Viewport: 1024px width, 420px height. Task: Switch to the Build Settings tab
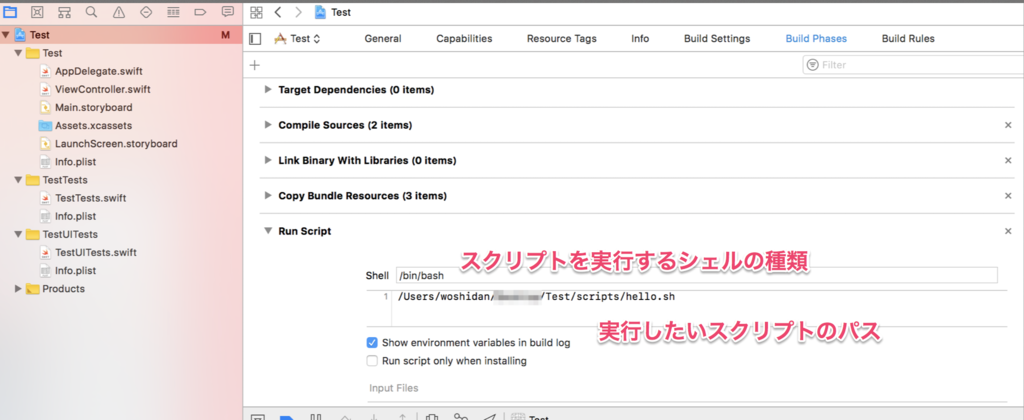[717, 39]
